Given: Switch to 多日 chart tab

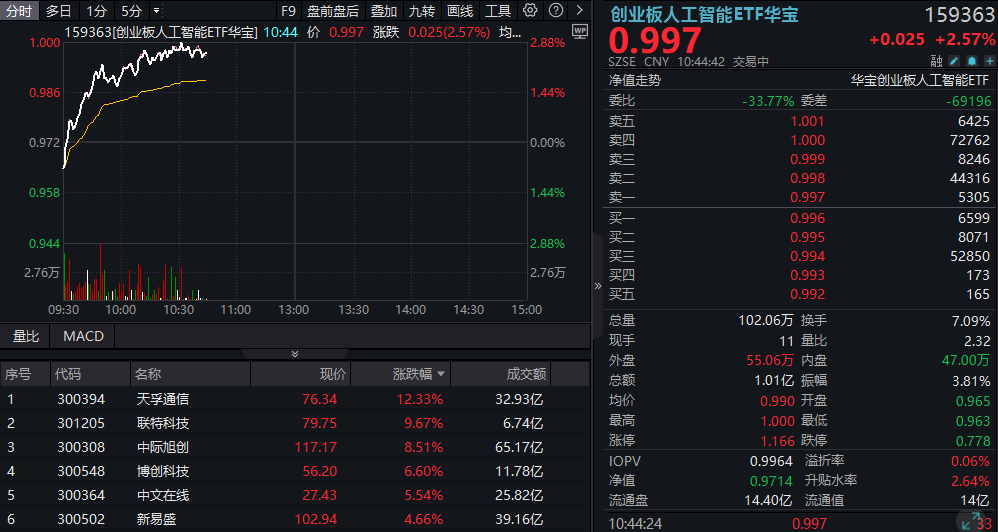Looking at the screenshot, I should point(58,11).
